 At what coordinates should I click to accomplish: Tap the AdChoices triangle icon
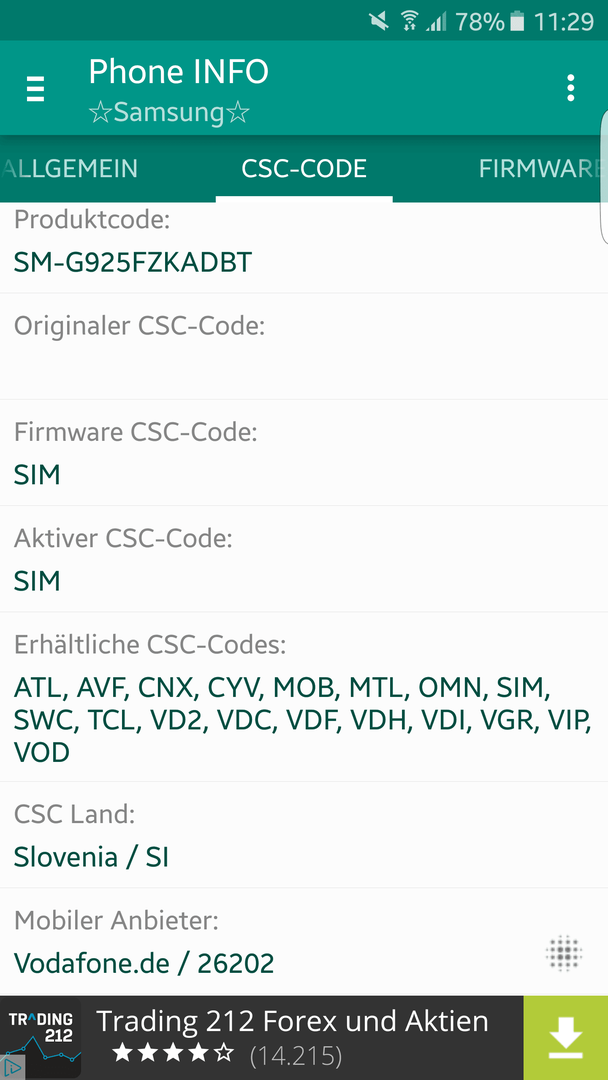point(11,1068)
